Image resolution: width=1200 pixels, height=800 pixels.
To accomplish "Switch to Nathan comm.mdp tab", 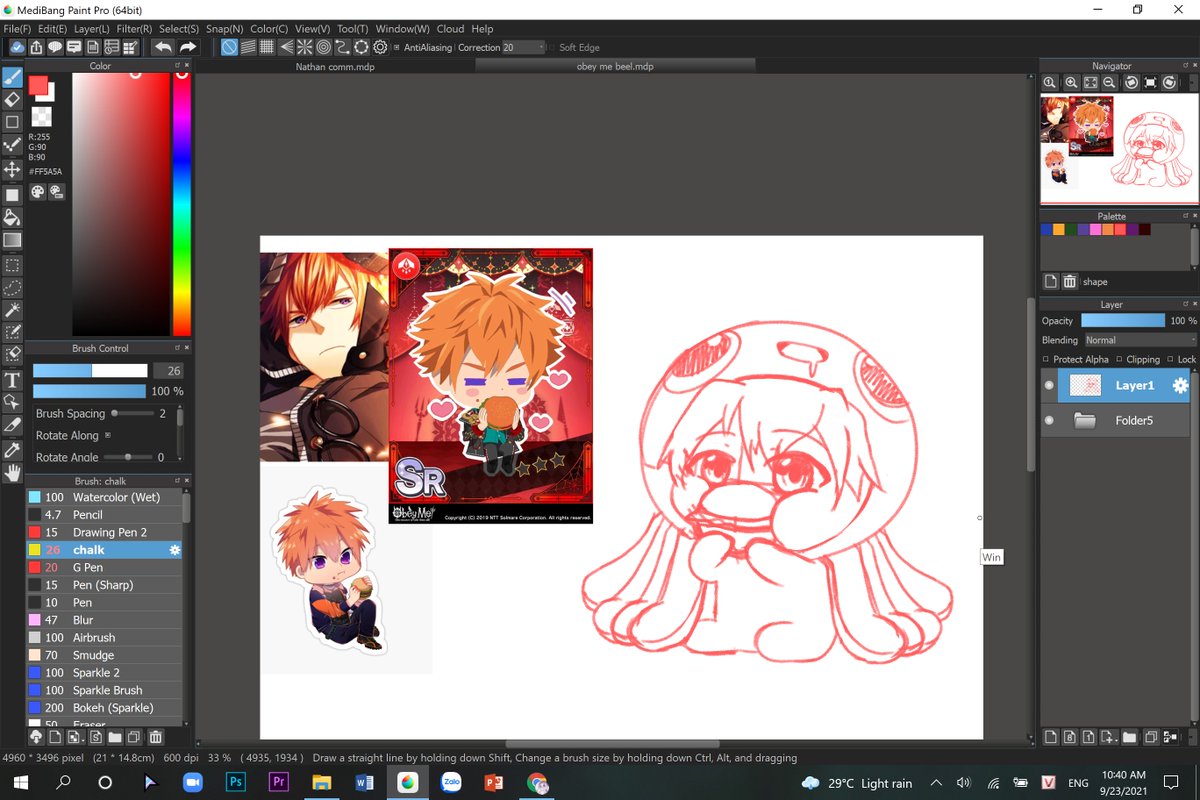I will click(x=335, y=66).
